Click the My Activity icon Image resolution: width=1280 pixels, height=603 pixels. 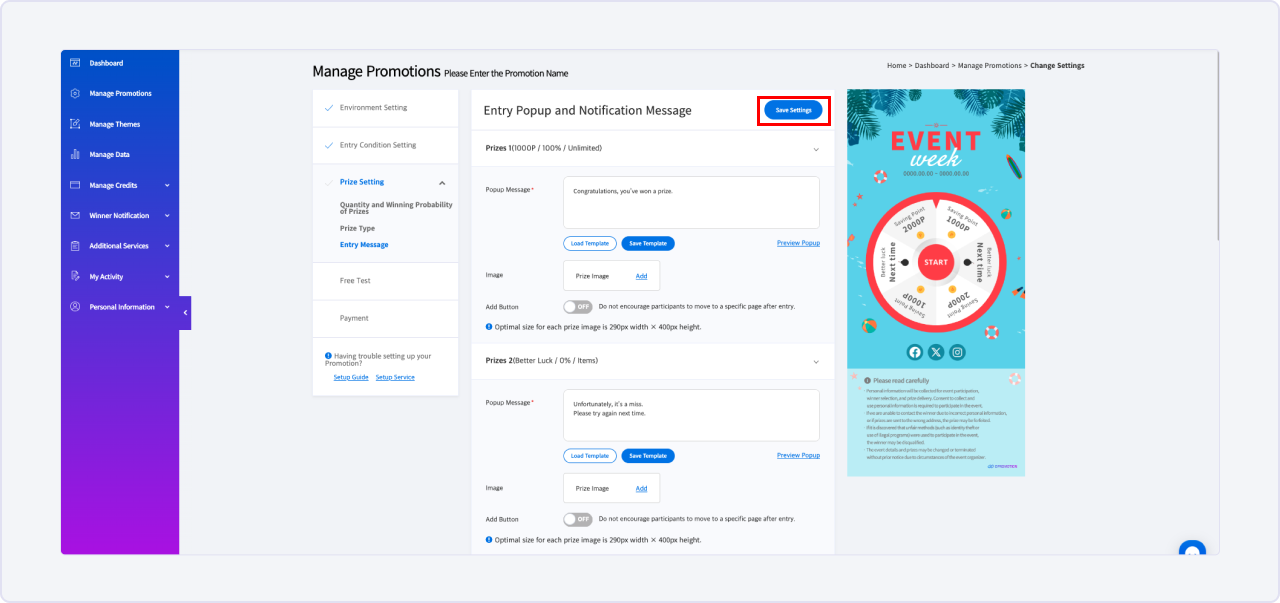pyautogui.click(x=75, y=277)
